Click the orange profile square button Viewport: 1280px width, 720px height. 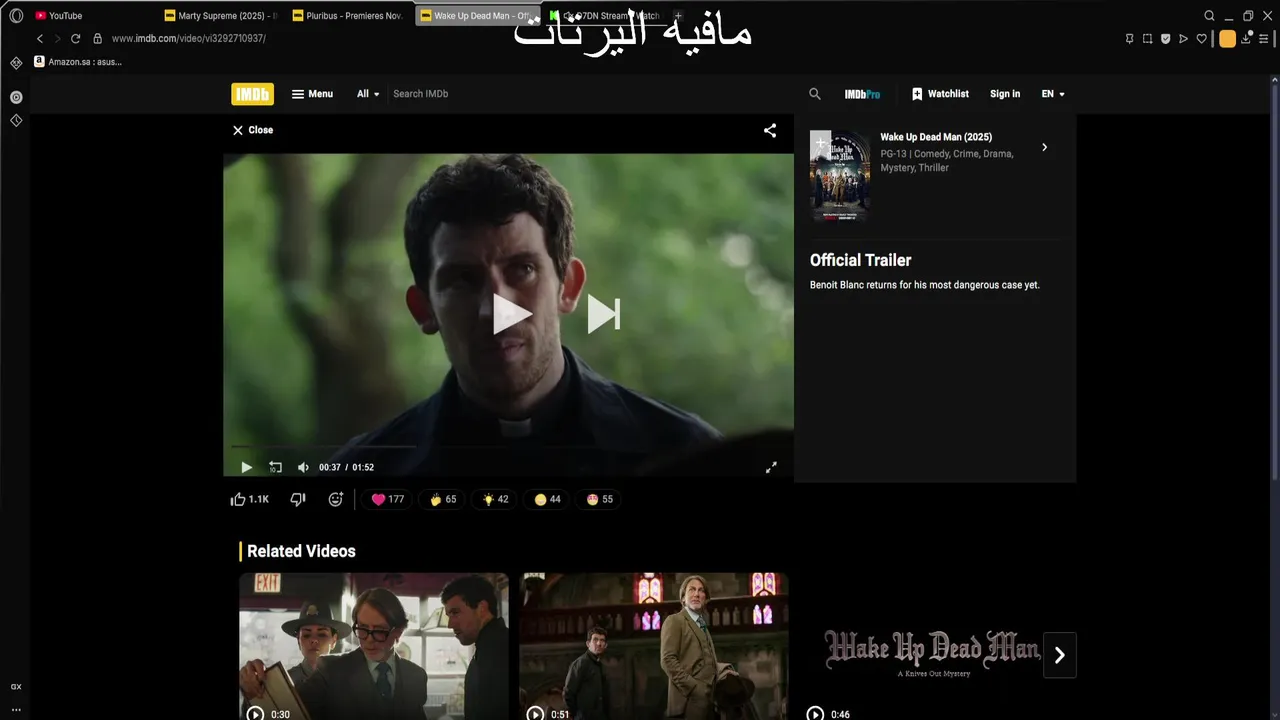(1227, 39)
